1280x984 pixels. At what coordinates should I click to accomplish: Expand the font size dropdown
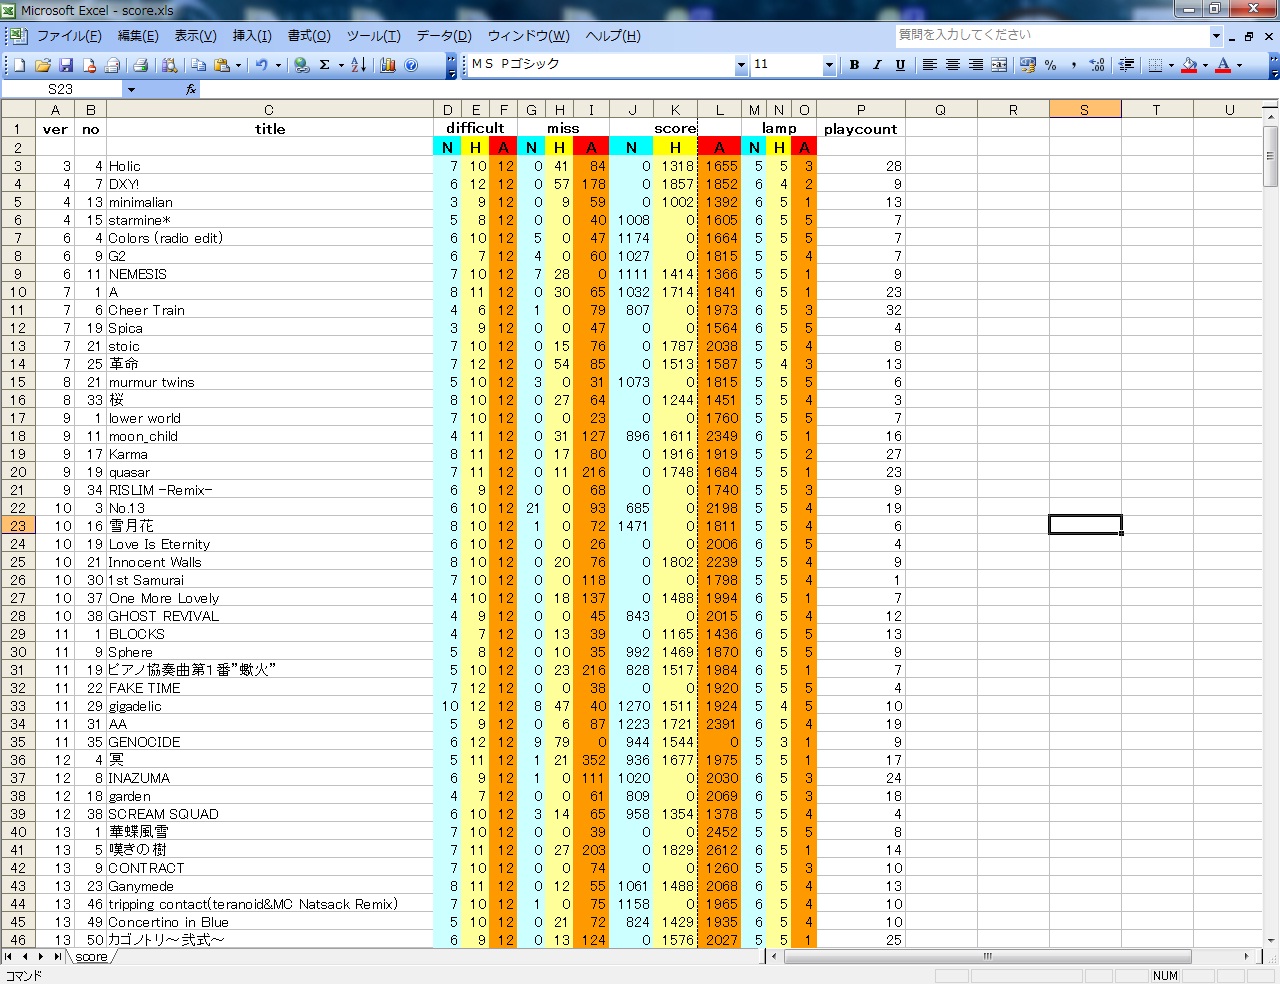828,65
